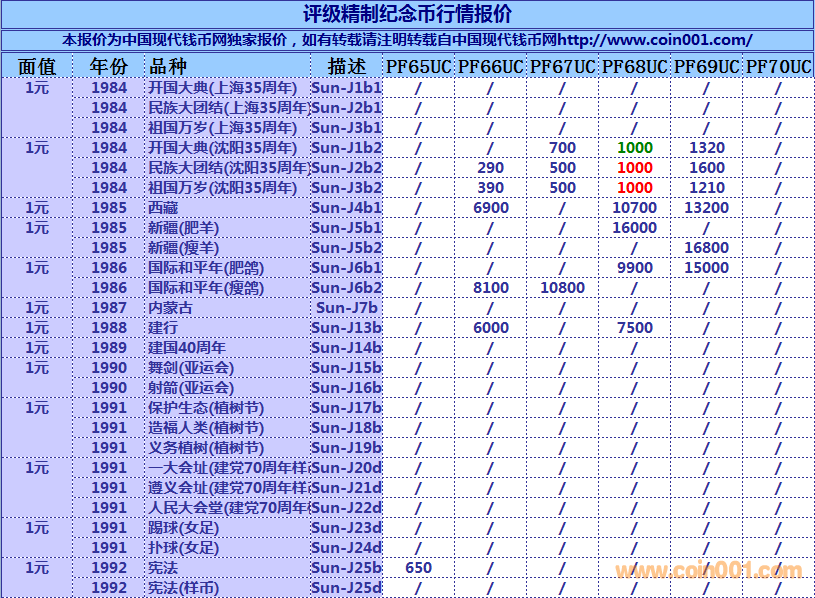Click the Sun-J13b description code

(346, 328)
